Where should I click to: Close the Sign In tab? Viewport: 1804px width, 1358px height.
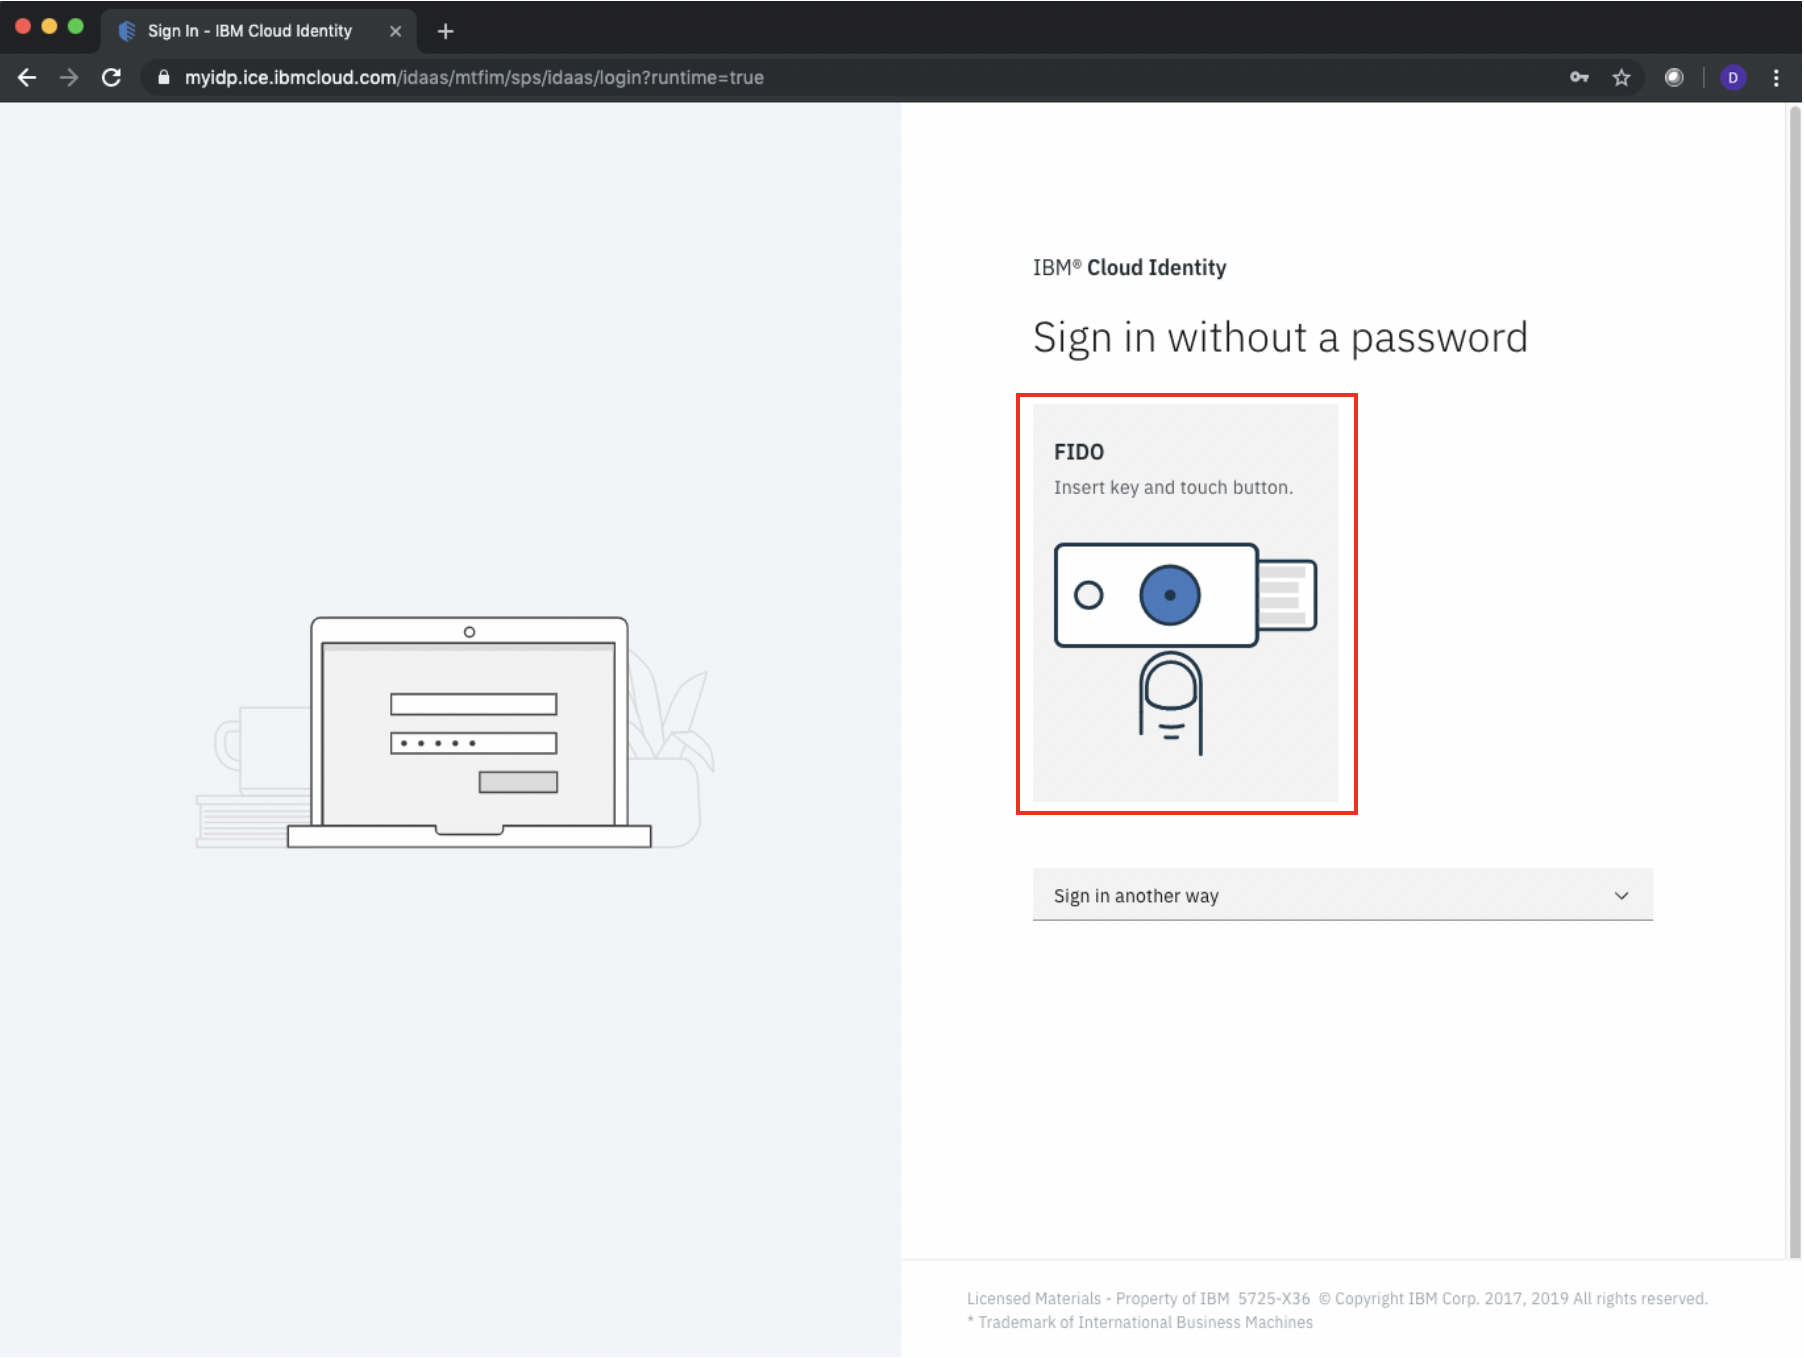[x=396, y=31]
